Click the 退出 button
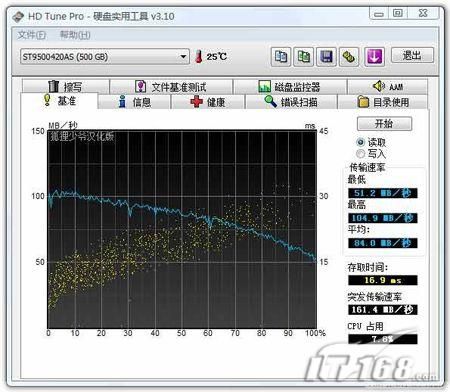Image resolution: width=450 pixels, height=392 pixels. pos(412,55)
